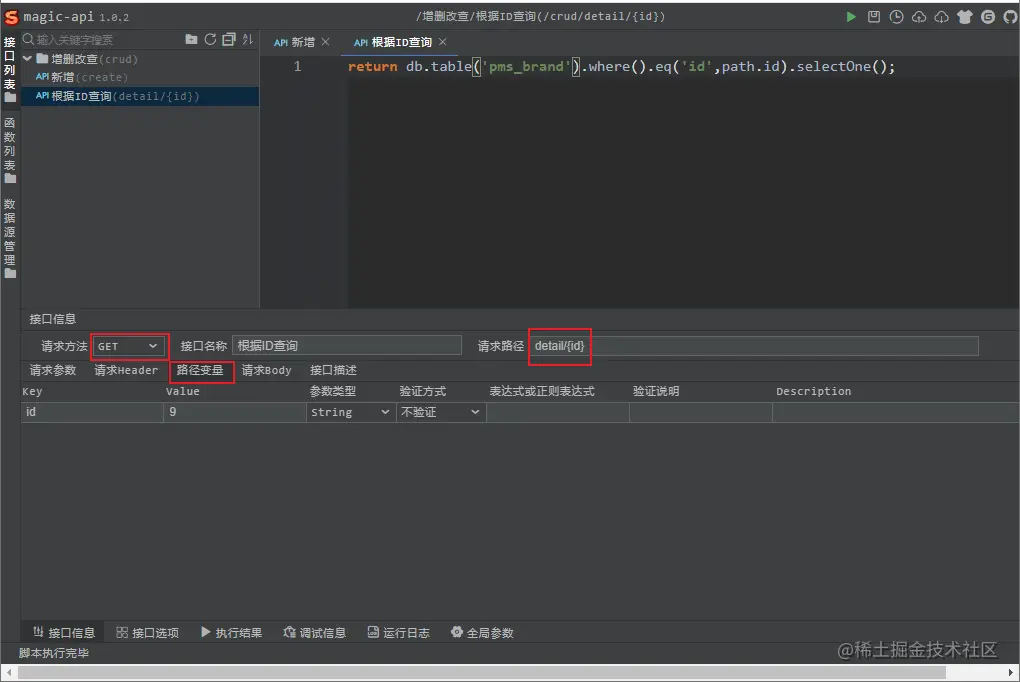This screenshot has width=1020, height=682.
Task: Refresh the API list
Action: click(210, 40)
